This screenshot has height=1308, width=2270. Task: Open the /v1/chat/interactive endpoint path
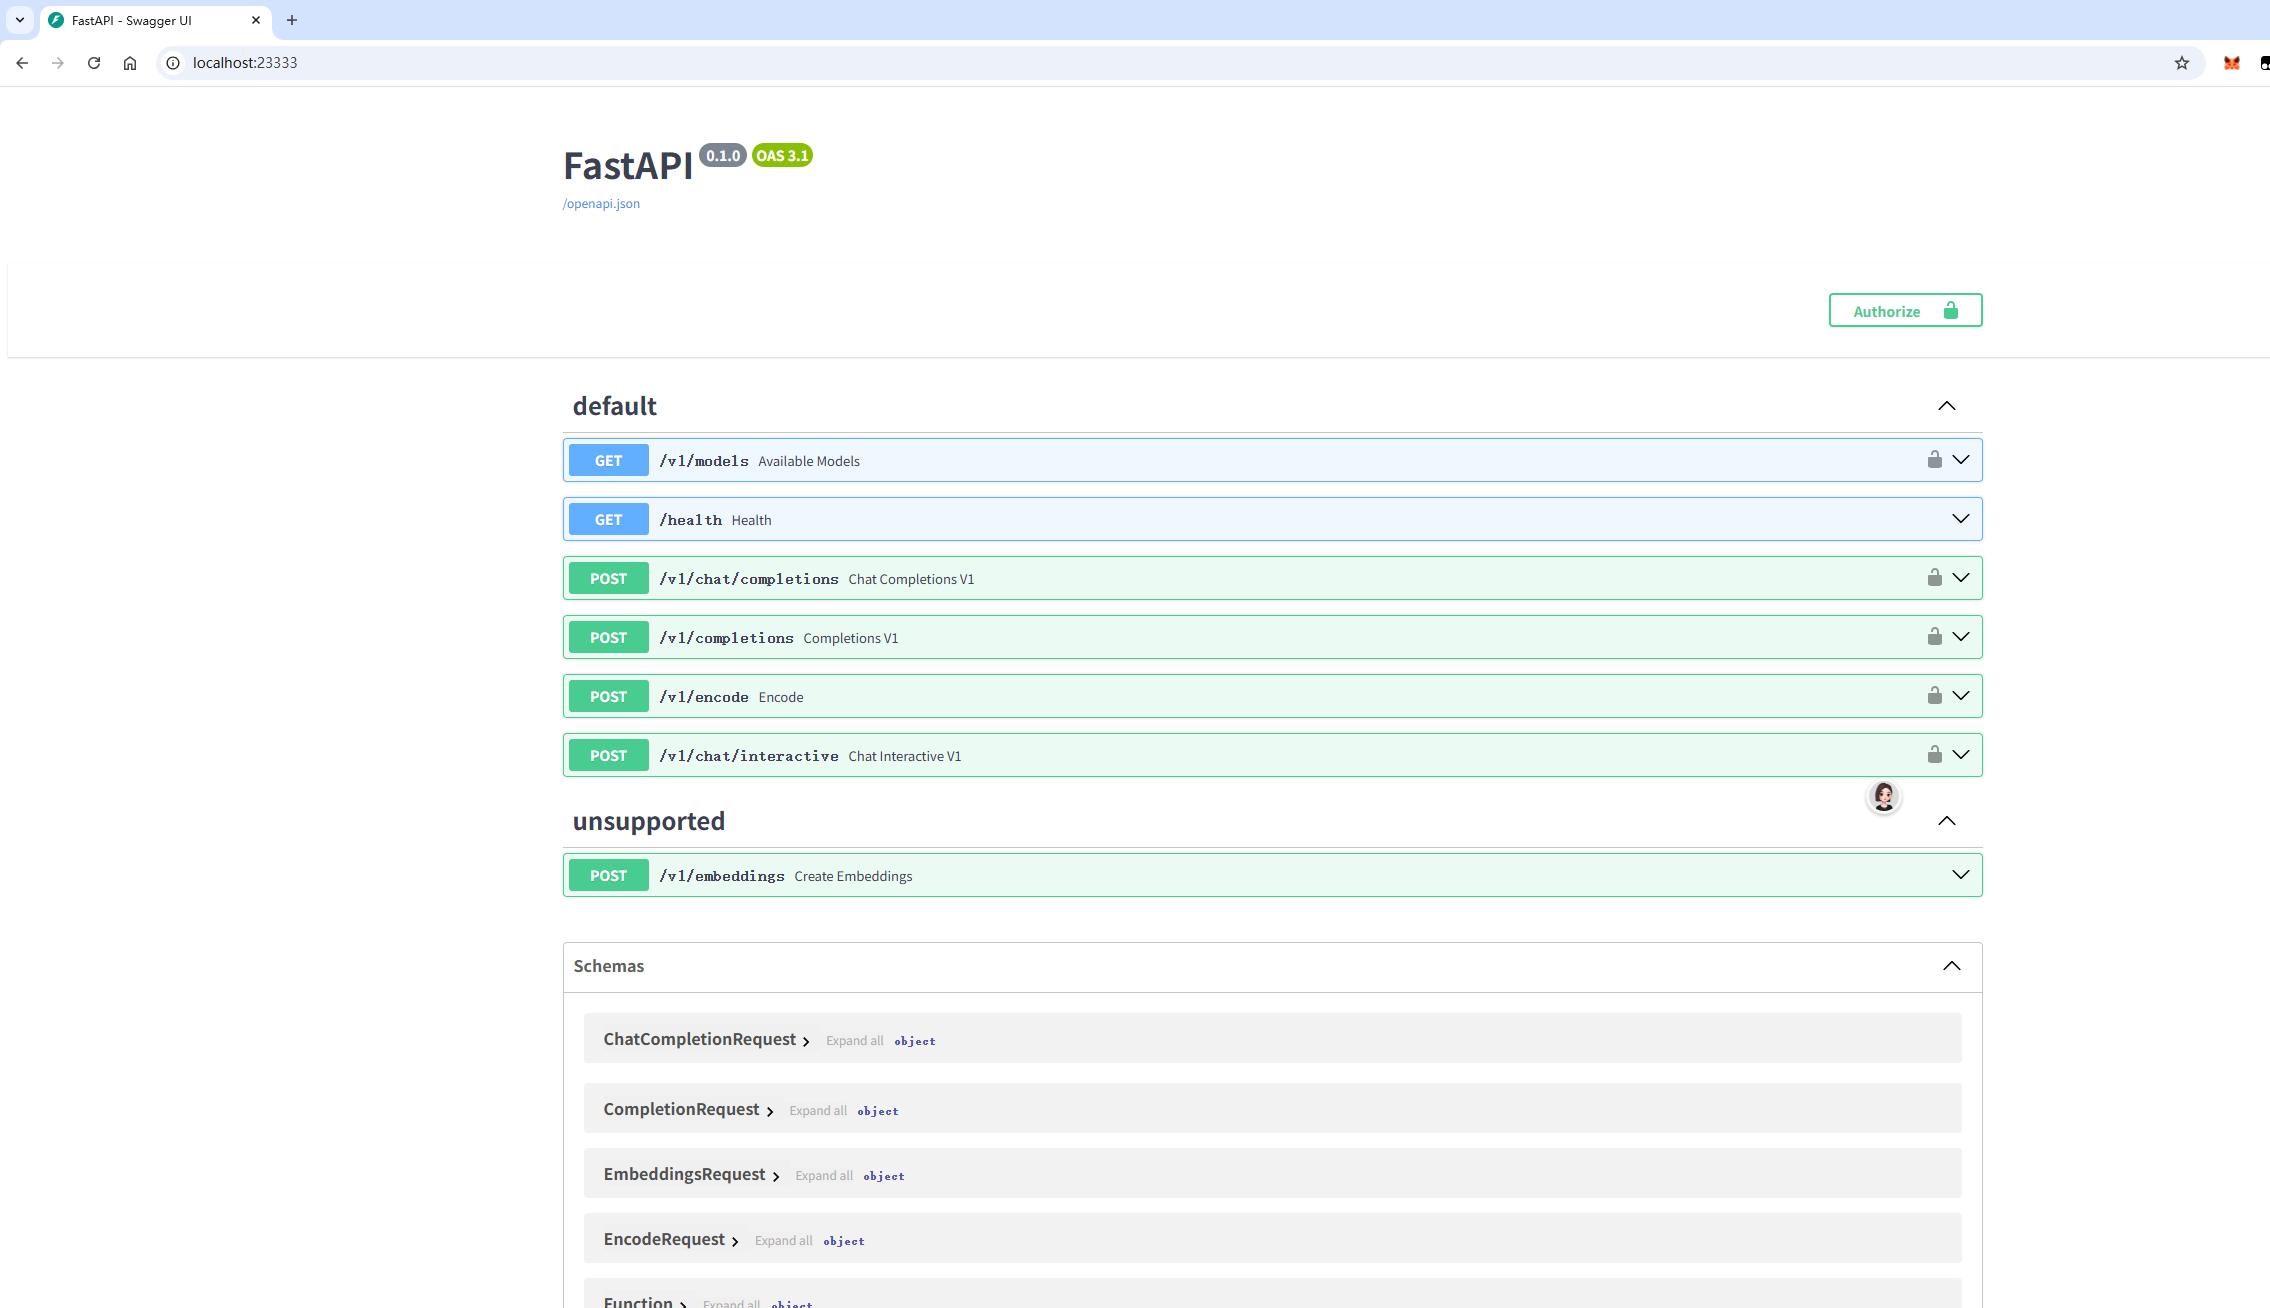point(749,756)
